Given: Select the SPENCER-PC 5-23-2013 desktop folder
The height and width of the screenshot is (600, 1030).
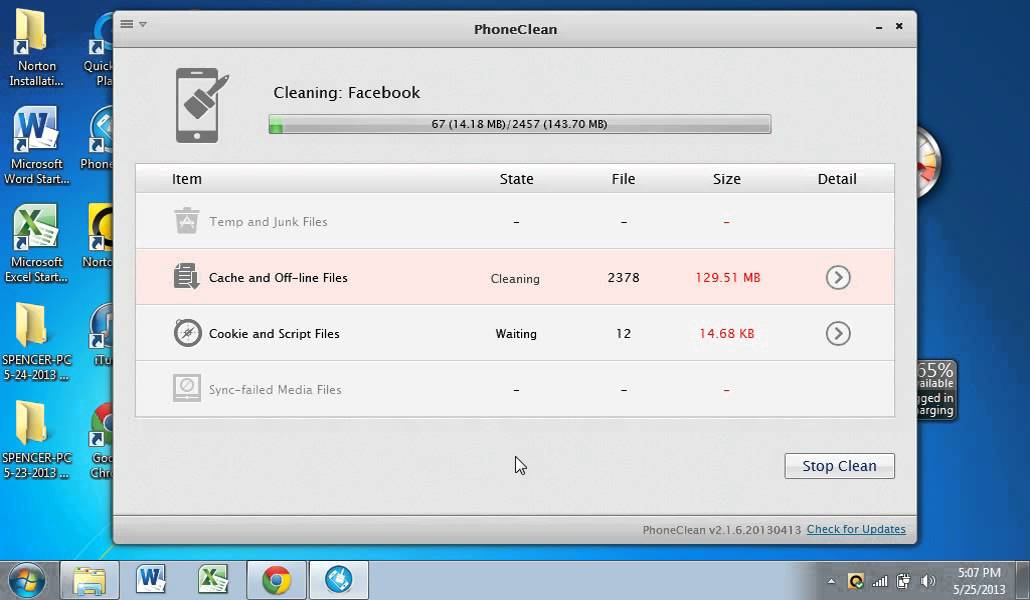Looking at the screenshot, I should pos(36,440).
